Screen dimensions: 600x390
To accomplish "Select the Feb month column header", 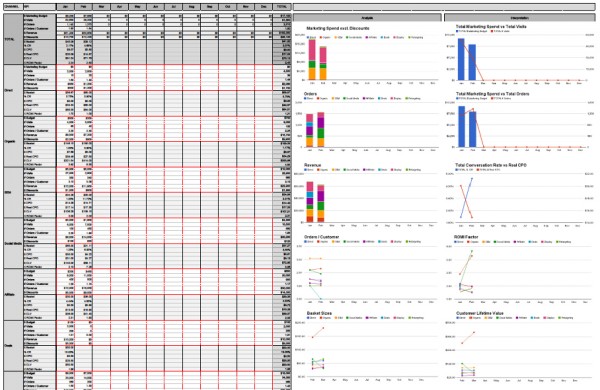I will (83, 7).
